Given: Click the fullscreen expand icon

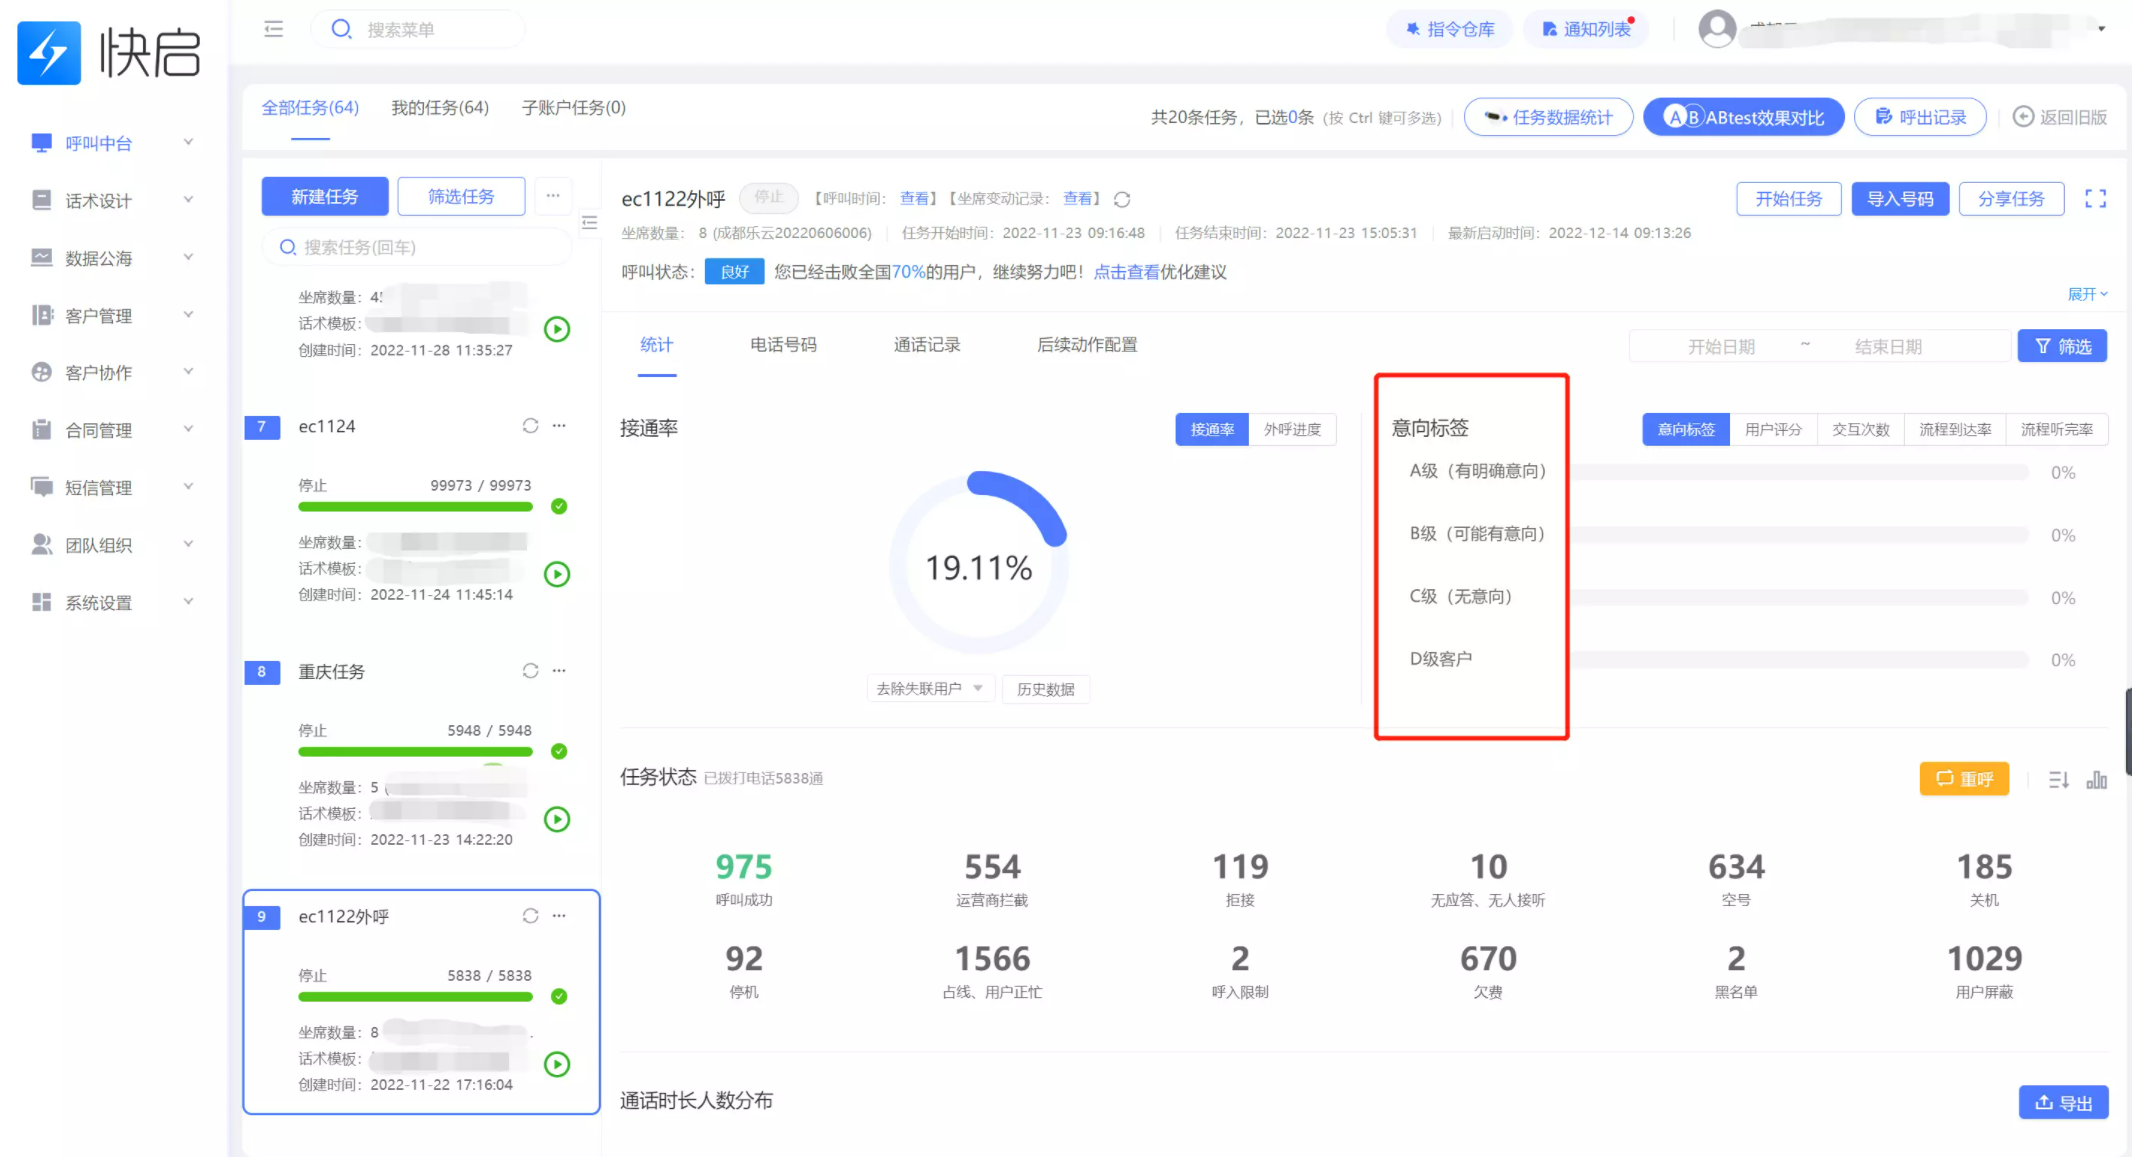Looking at the screenshot, I should pos(2095,199).
